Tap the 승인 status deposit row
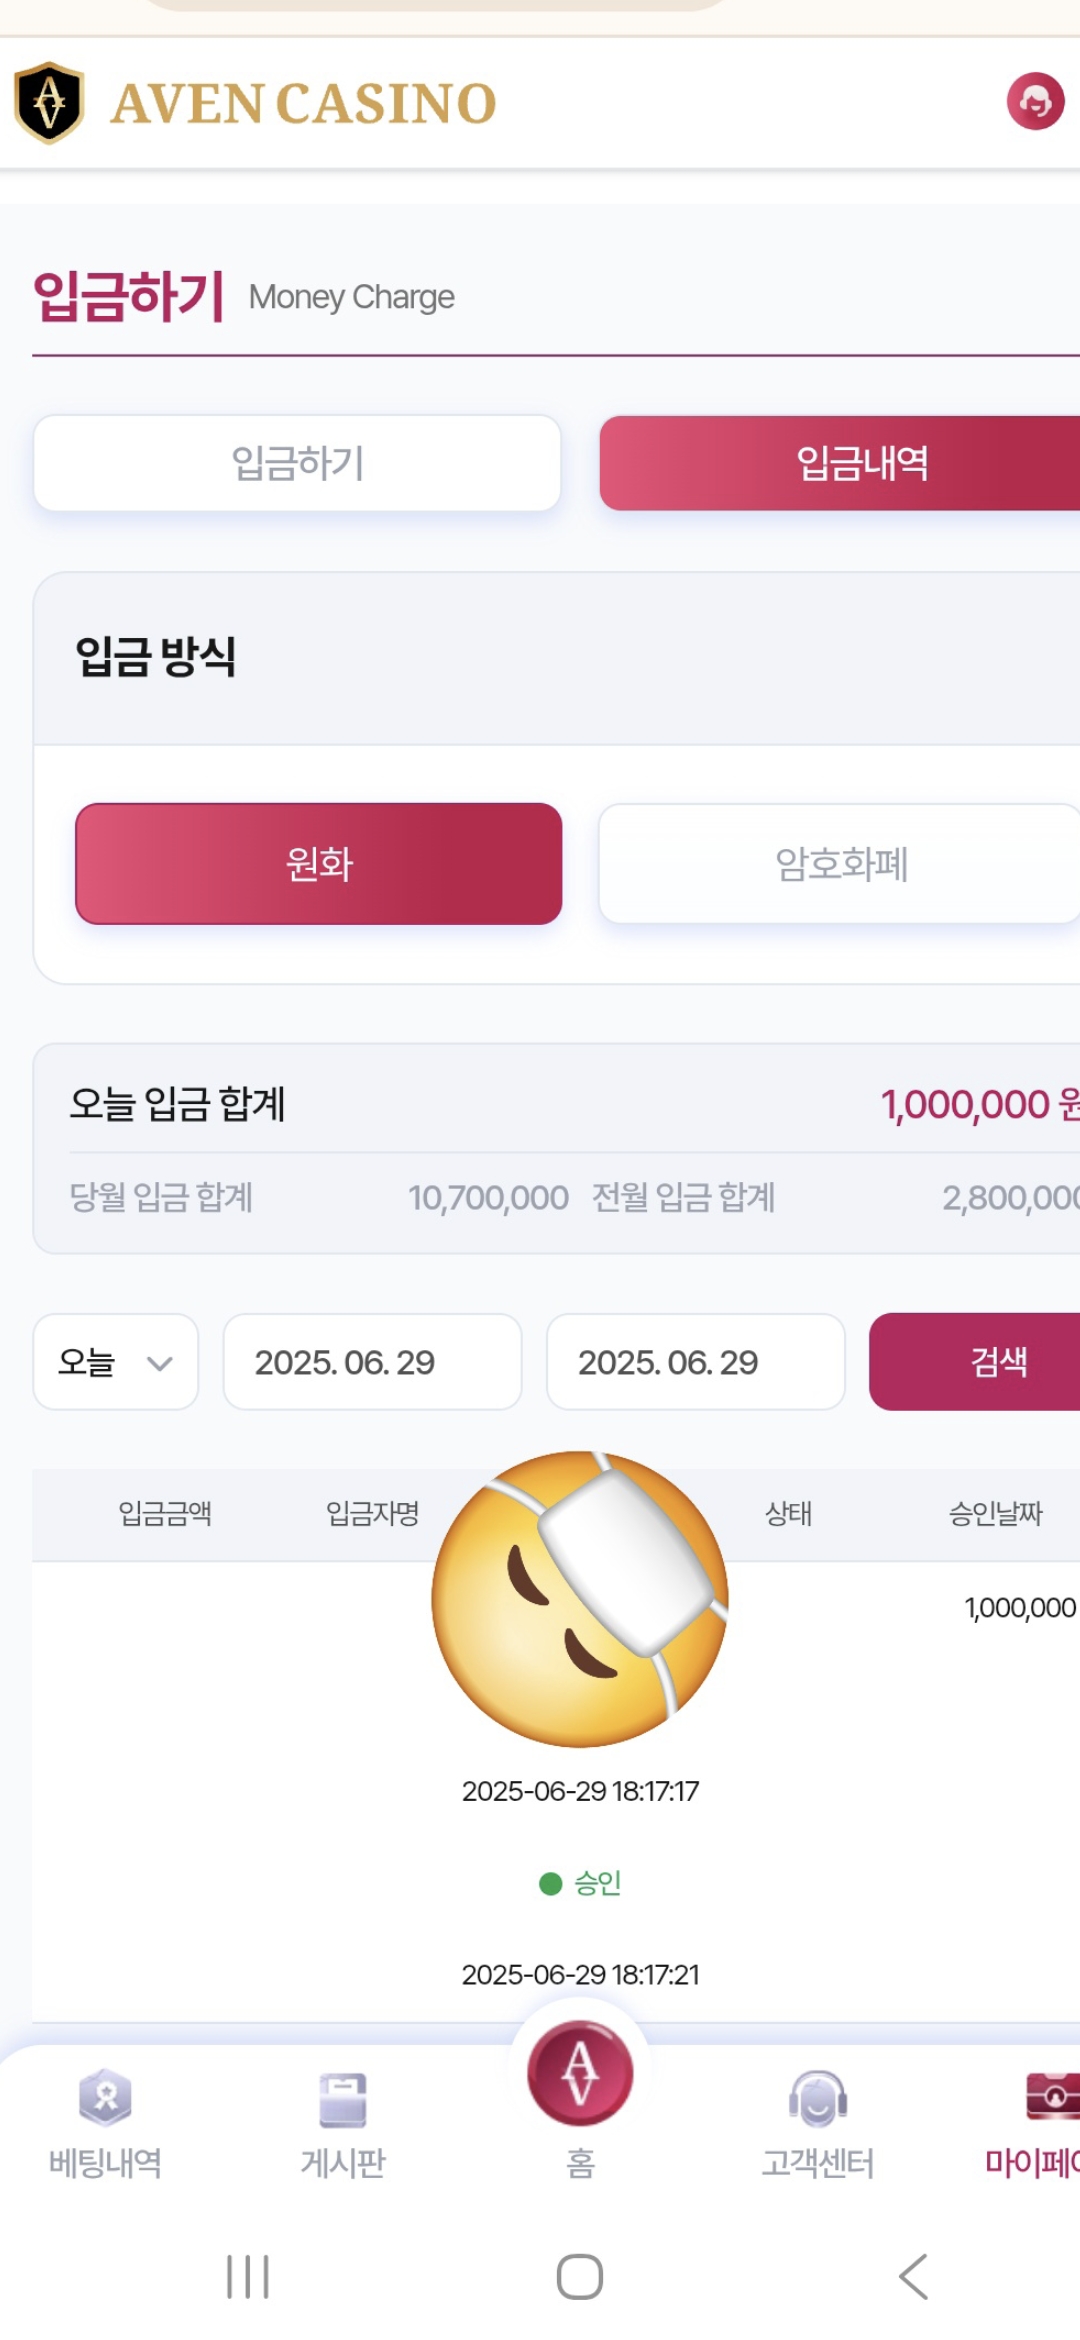 pyautogui.click(x=580, y=1883)
